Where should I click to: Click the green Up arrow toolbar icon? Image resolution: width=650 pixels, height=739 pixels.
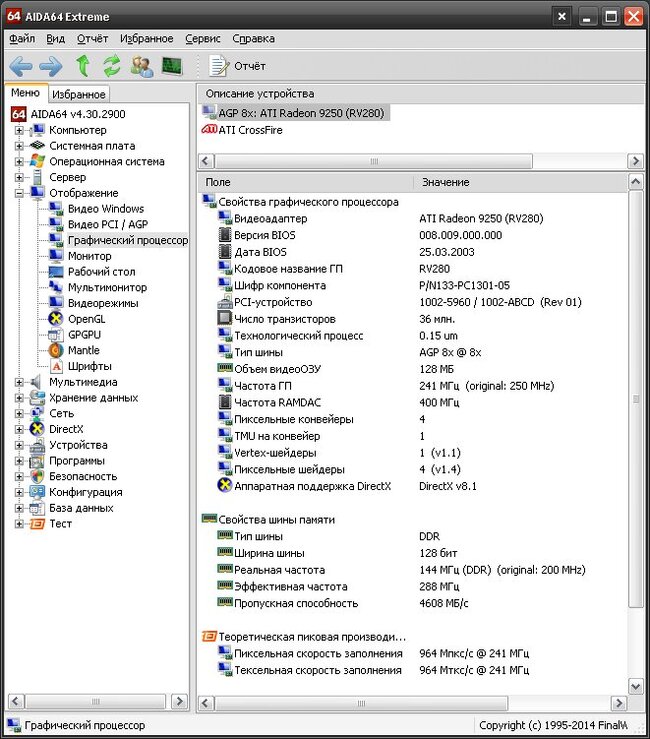[x=83, y=66]
